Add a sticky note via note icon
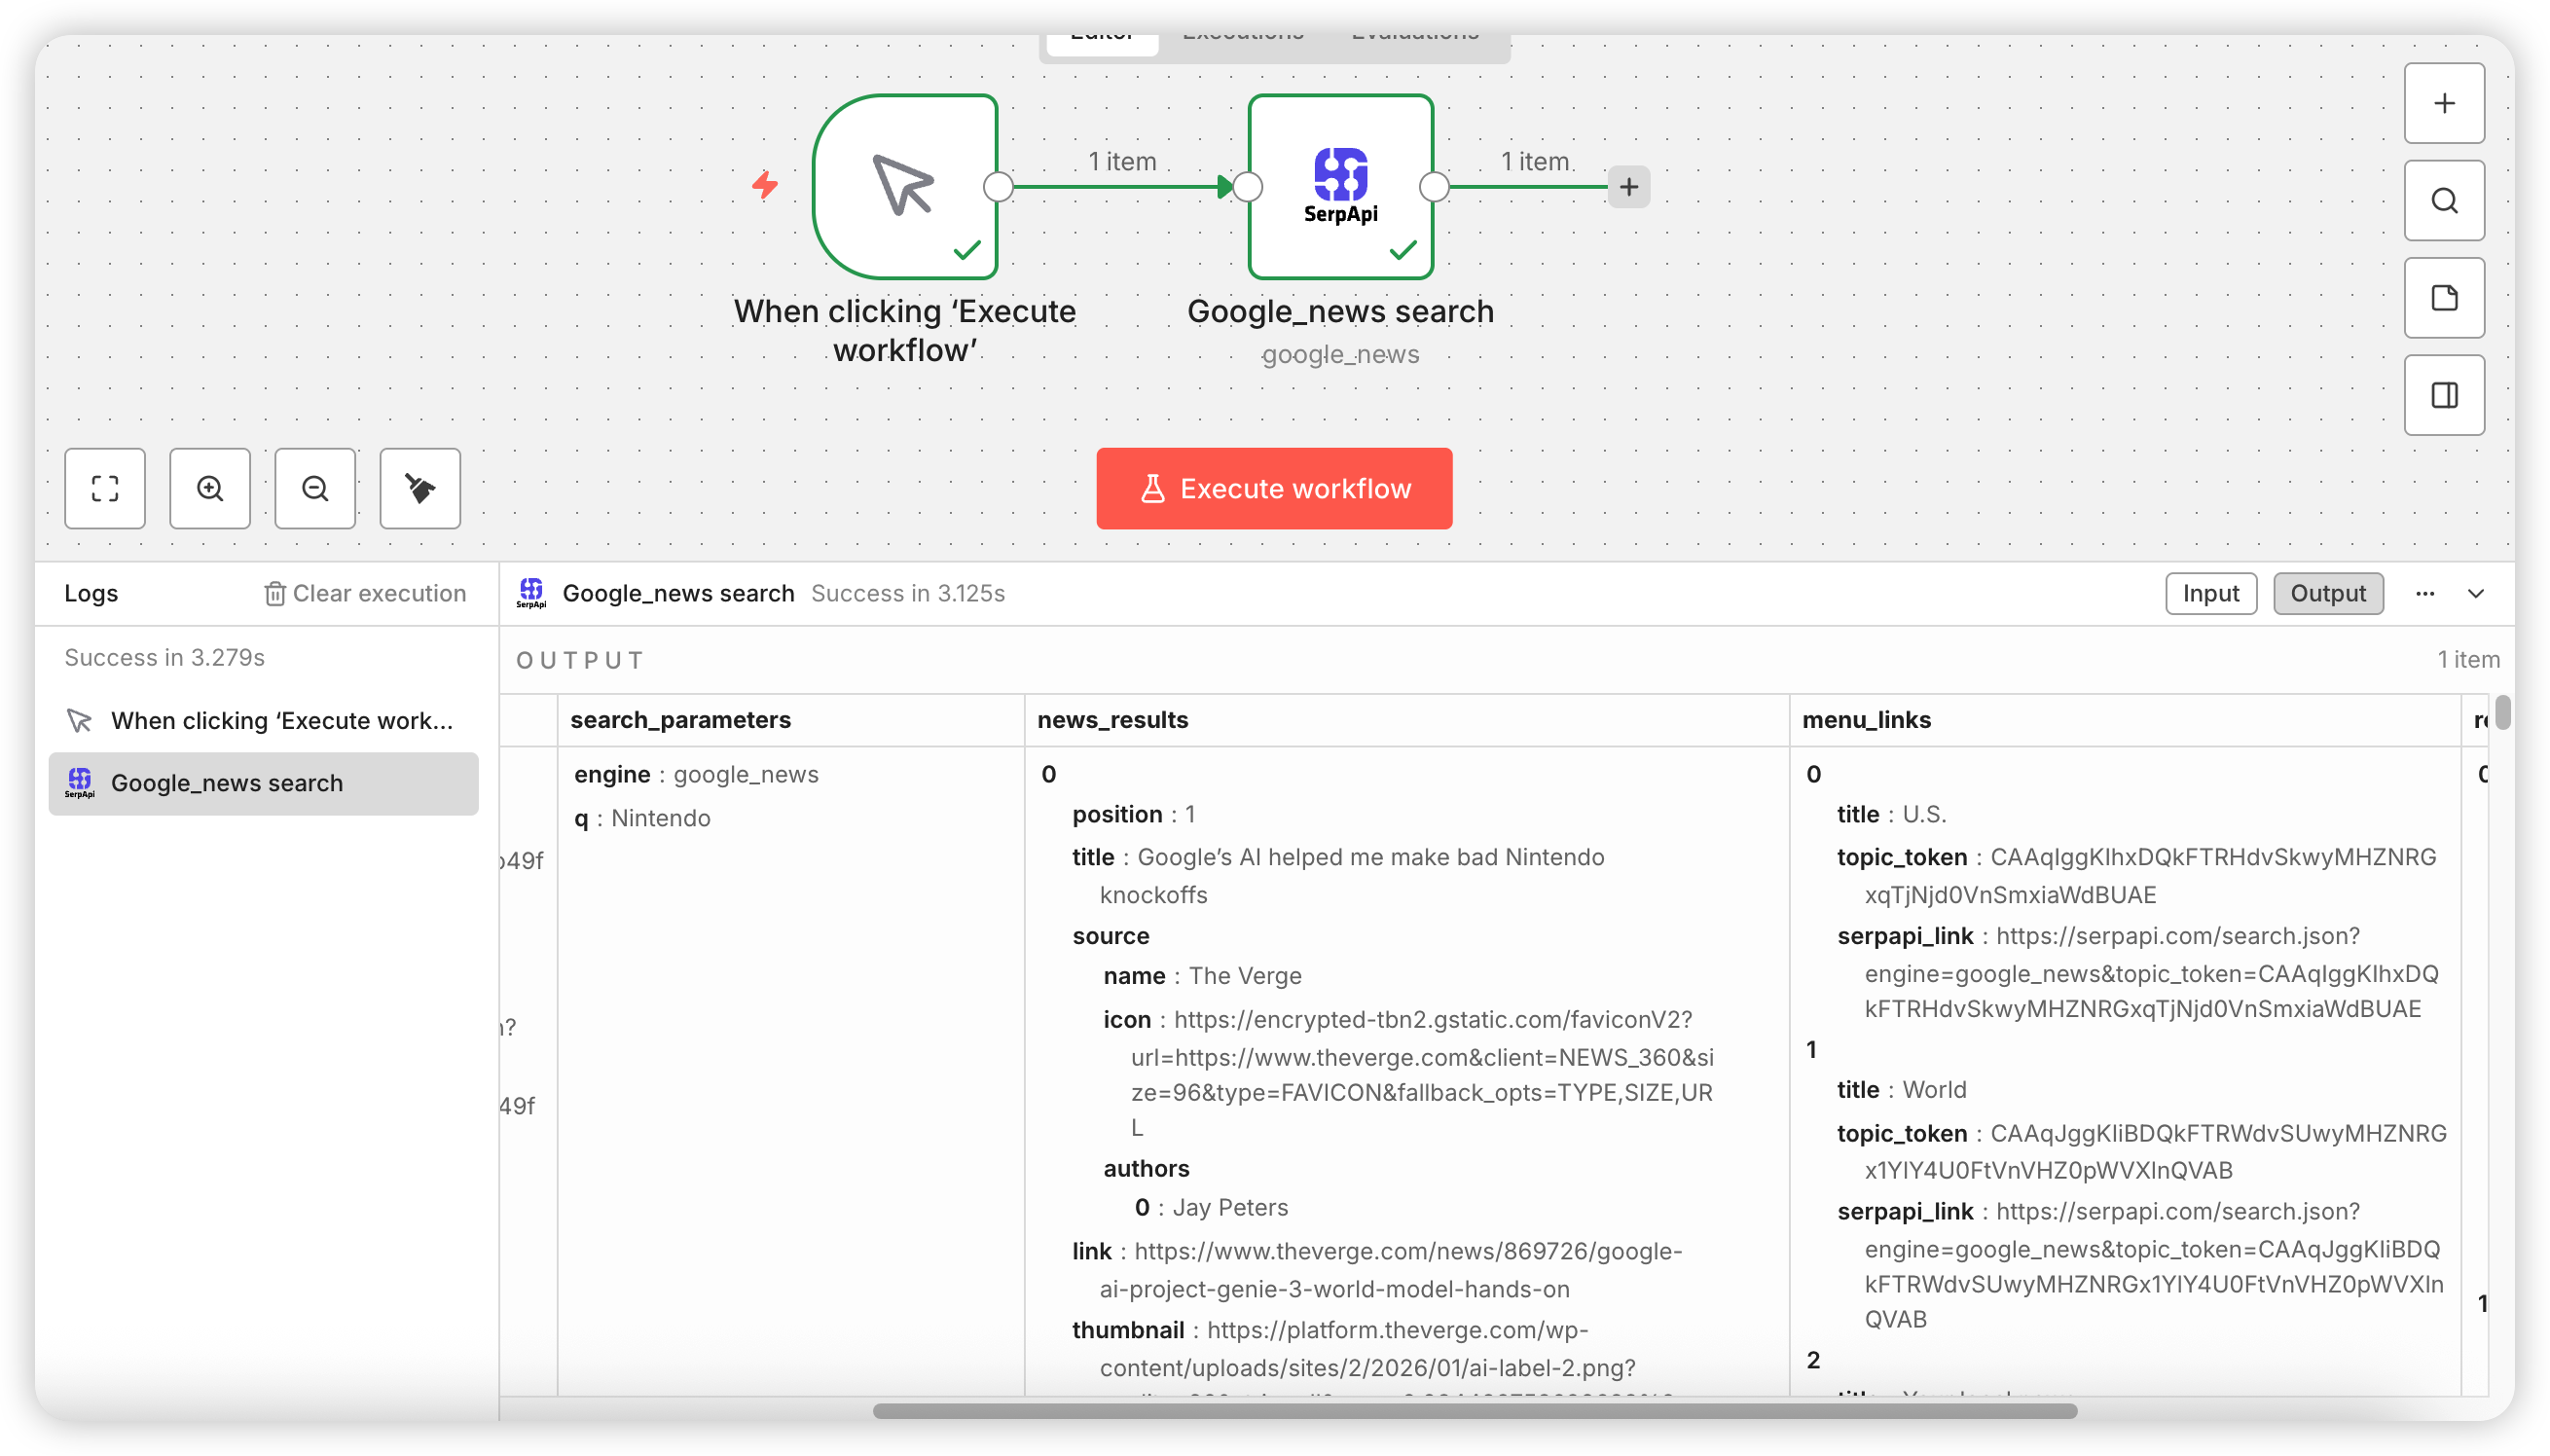Screen dimensions: 2550x1456 pyautogui.click(x=2443, y=298)
